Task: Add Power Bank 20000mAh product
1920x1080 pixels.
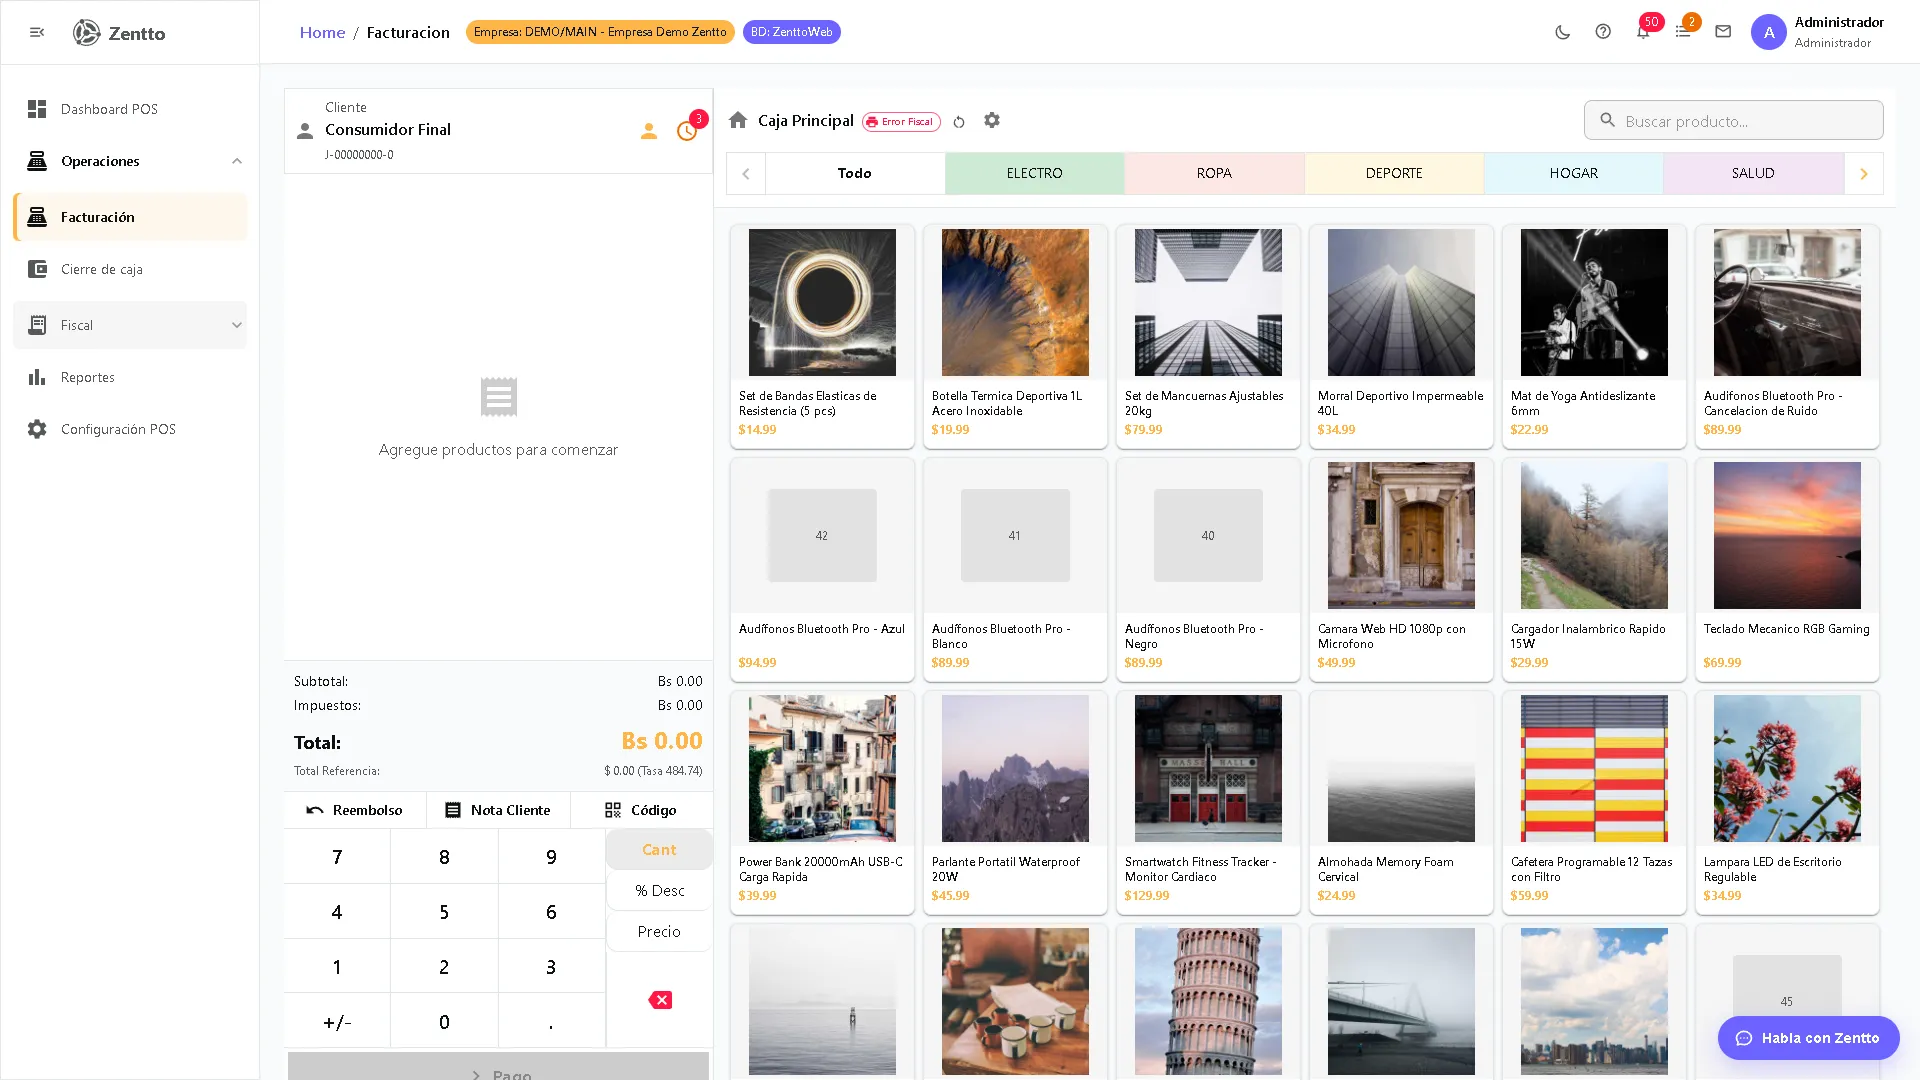Action: click(822, 802)
